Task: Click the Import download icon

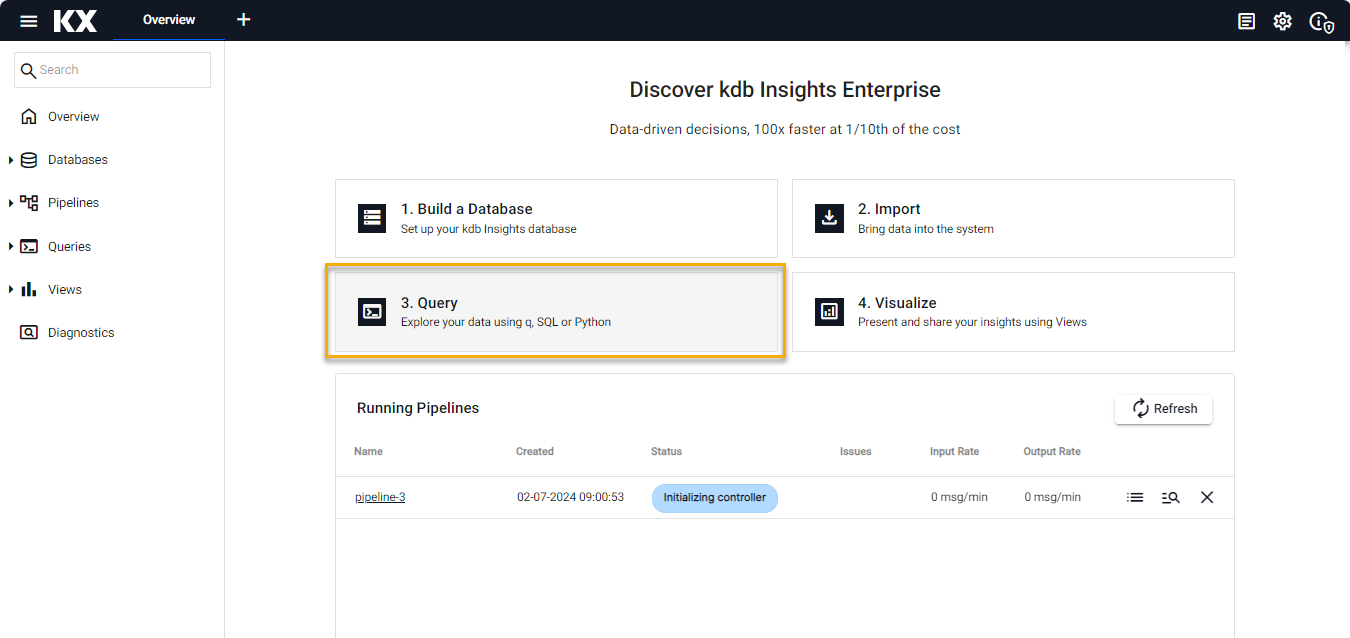Action: coord(829,218)
